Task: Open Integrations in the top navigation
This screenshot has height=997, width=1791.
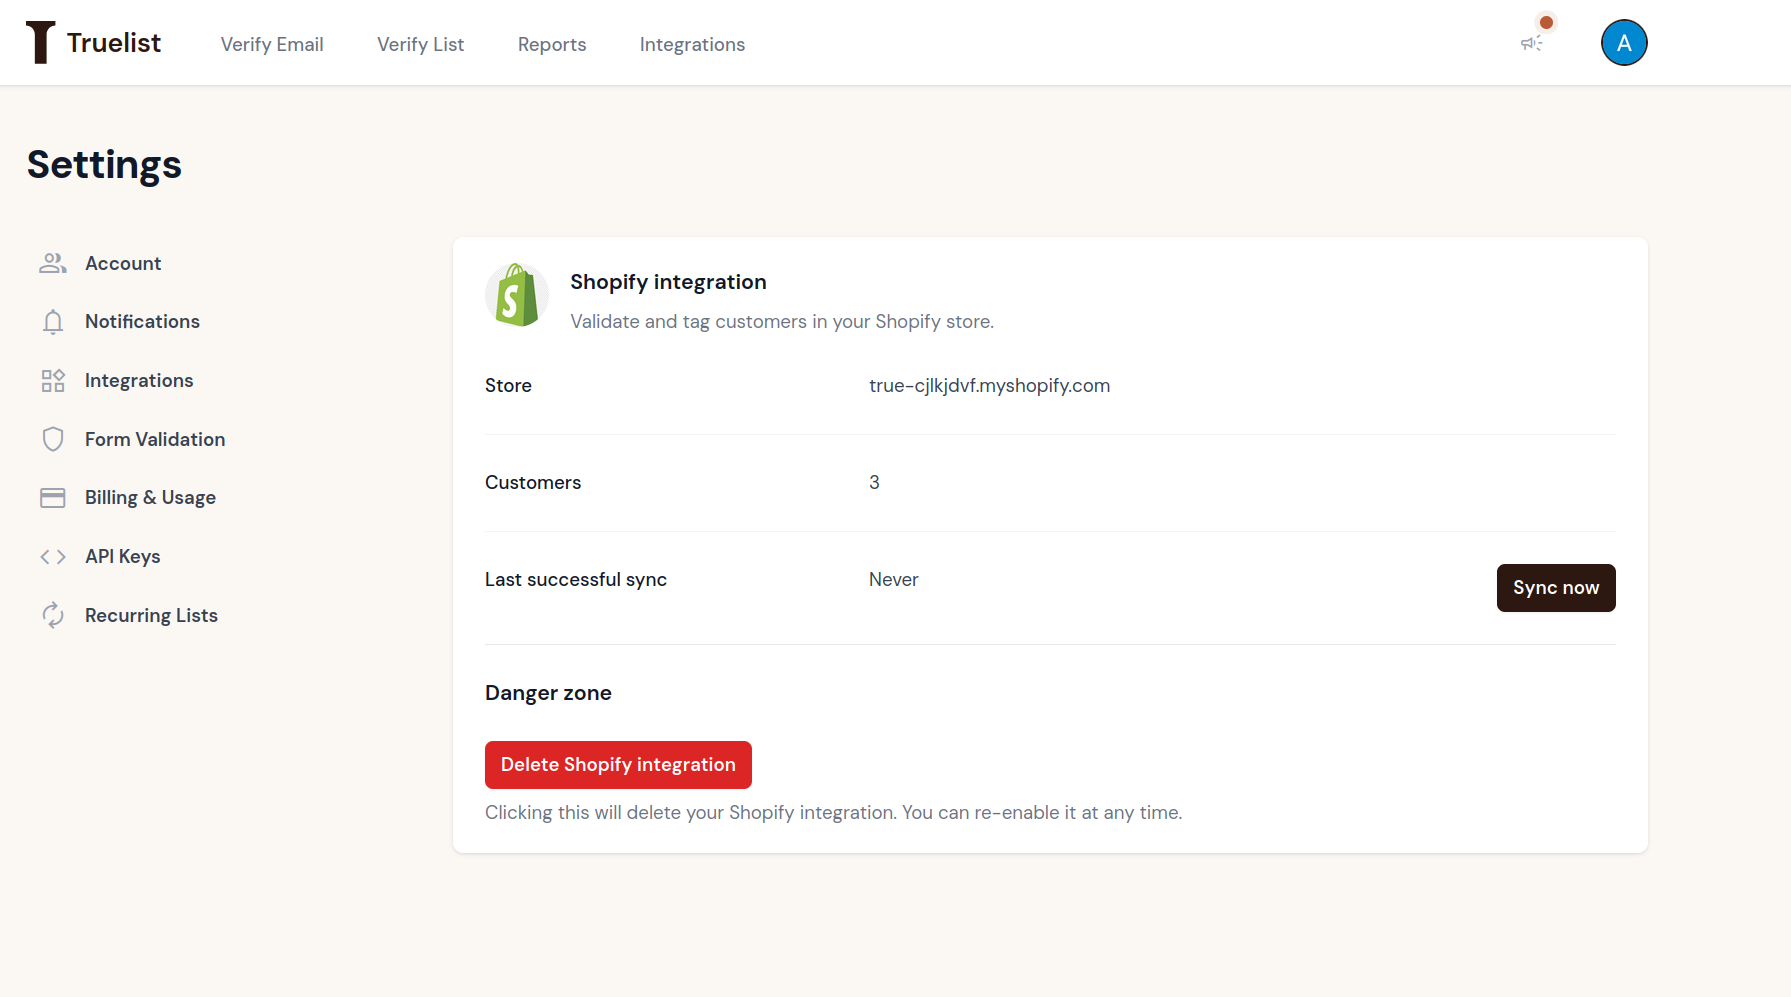Action: pos(692,44)
